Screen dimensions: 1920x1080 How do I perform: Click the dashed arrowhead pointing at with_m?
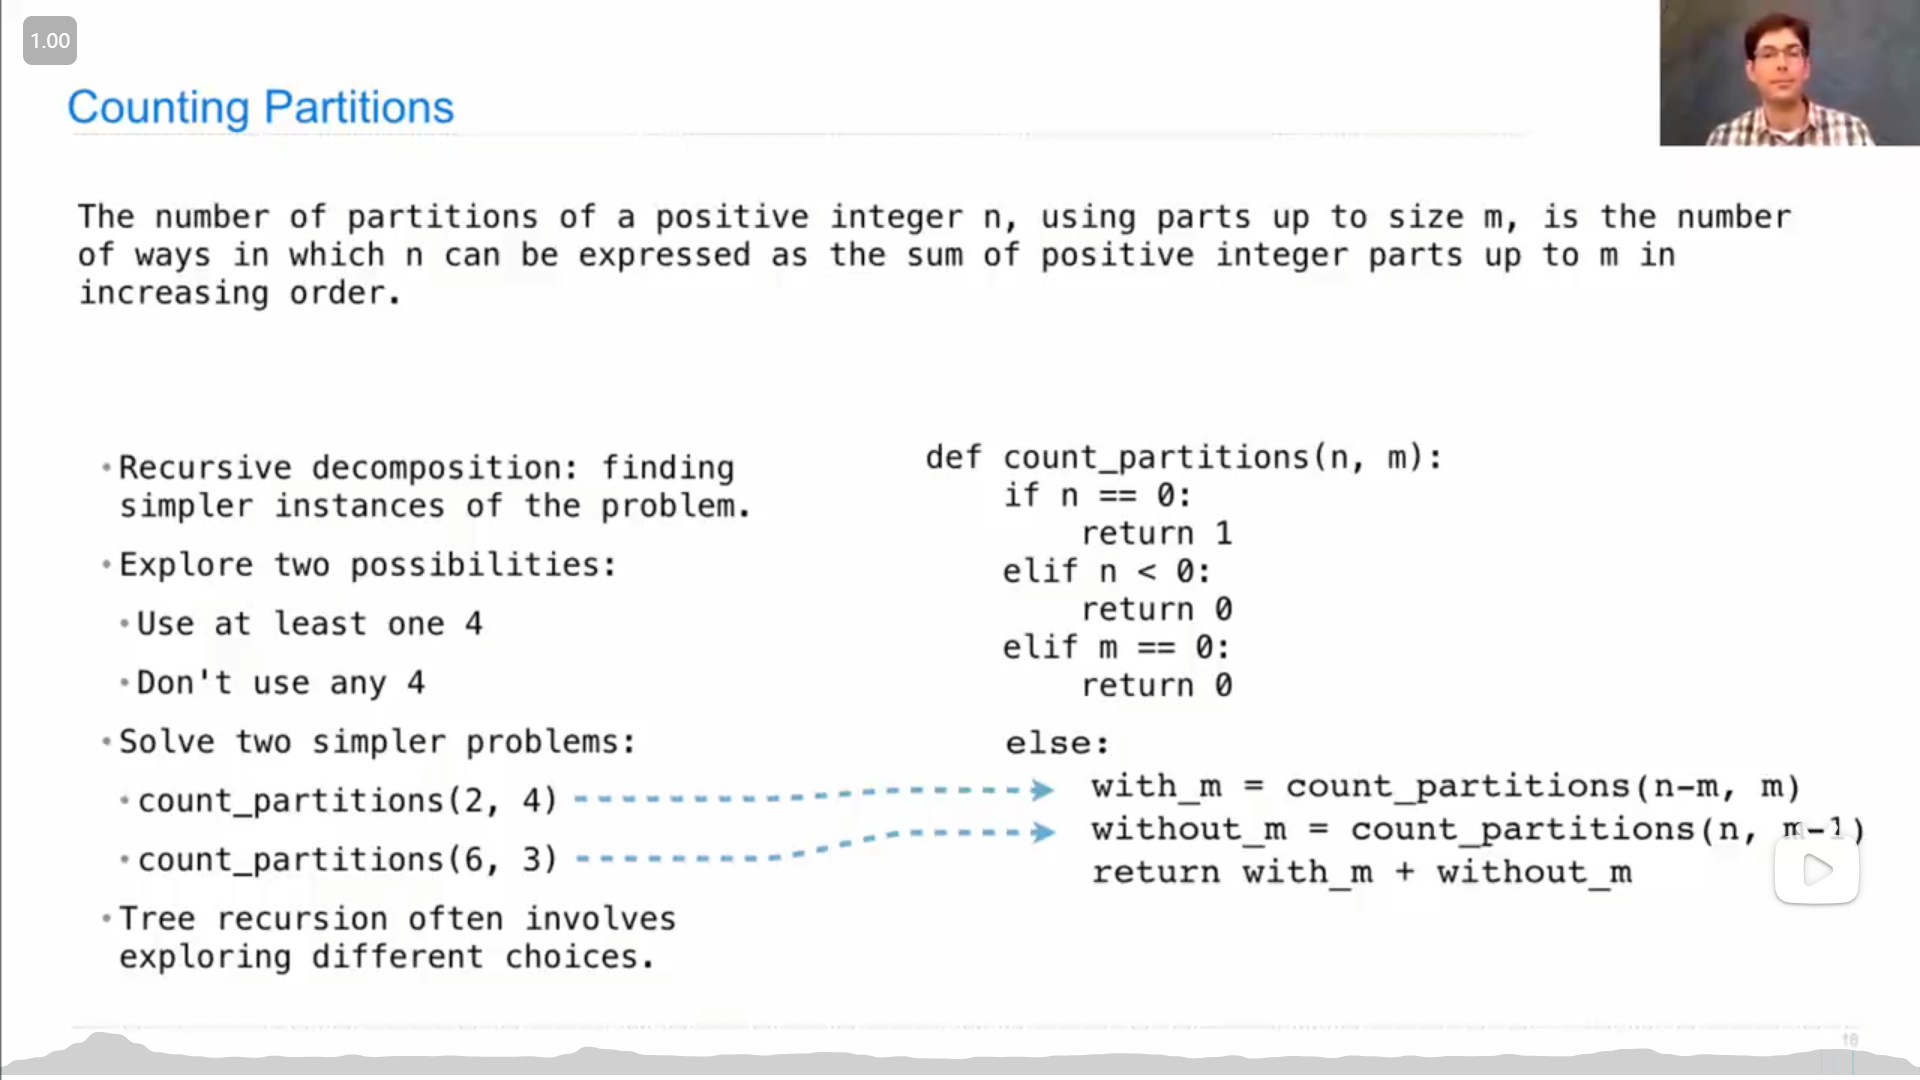point(1042,790)
